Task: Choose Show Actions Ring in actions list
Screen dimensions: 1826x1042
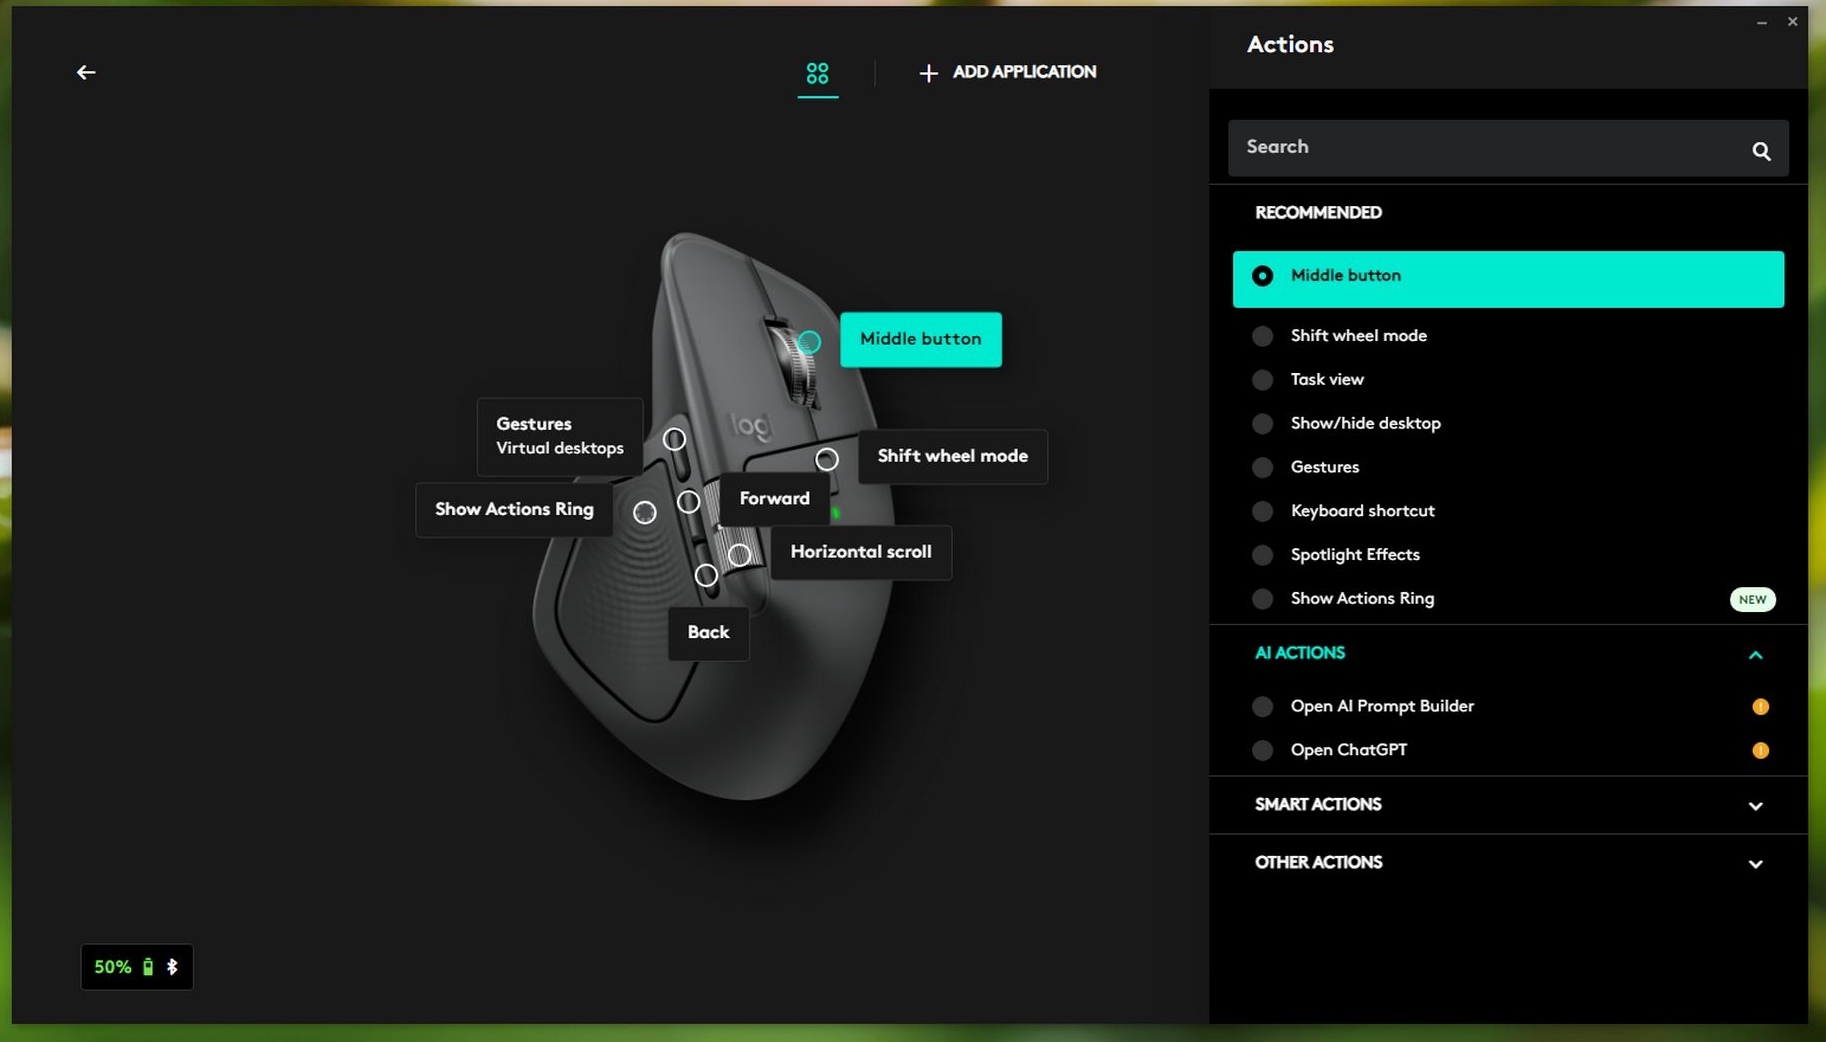Action: [x=1362, y=599]
